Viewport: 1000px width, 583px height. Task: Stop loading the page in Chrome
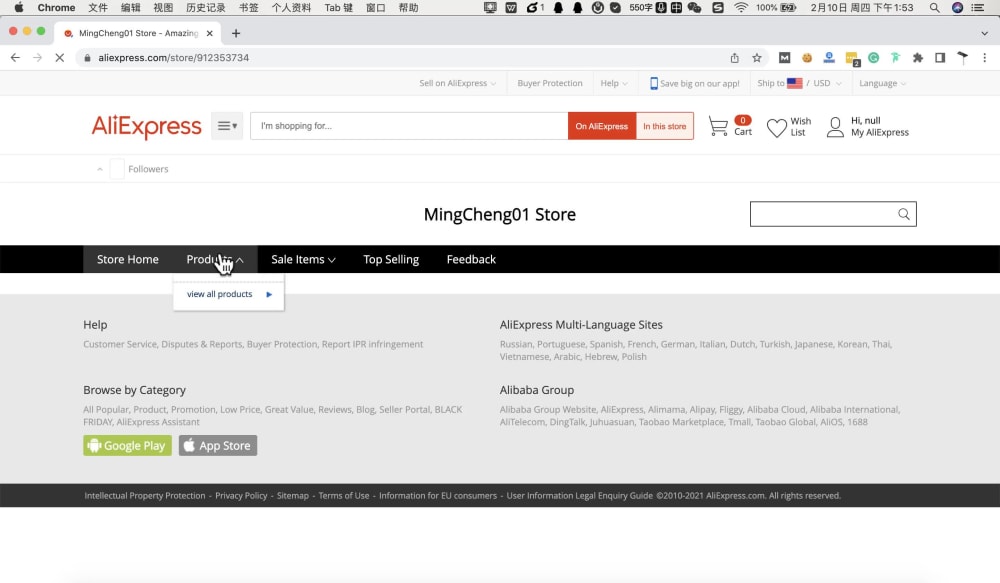click(59, 57)
